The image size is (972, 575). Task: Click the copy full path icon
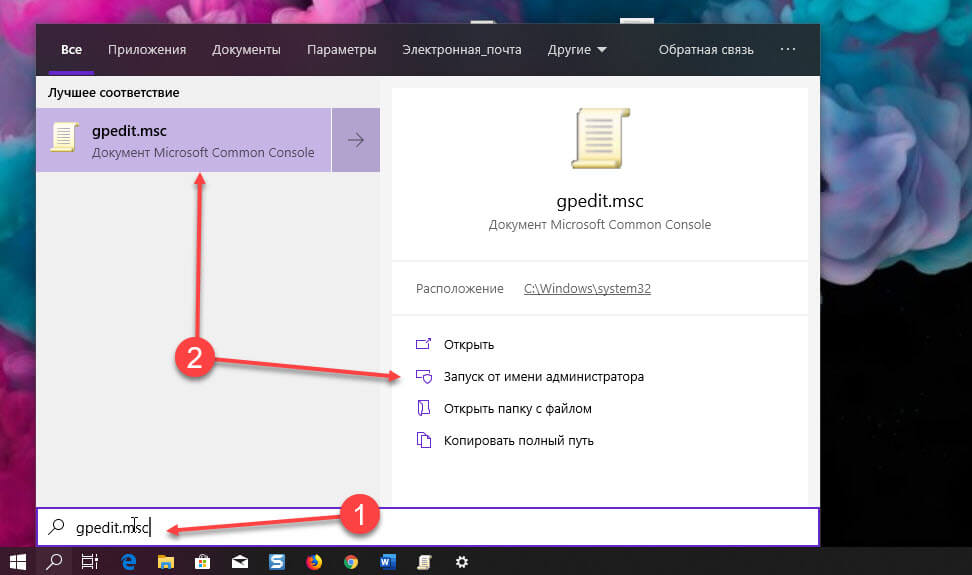pos(423,440)
